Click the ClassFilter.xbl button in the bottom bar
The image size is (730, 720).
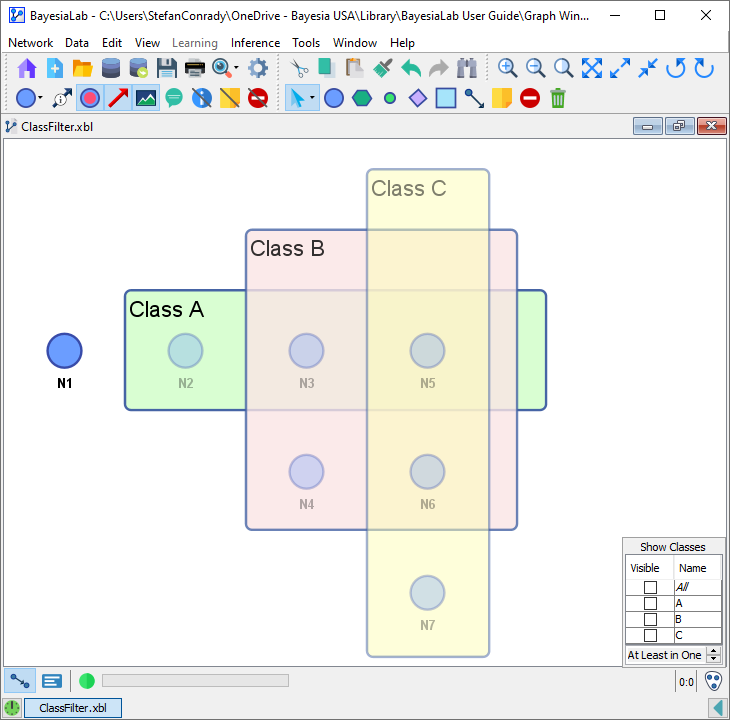point(73,708)
